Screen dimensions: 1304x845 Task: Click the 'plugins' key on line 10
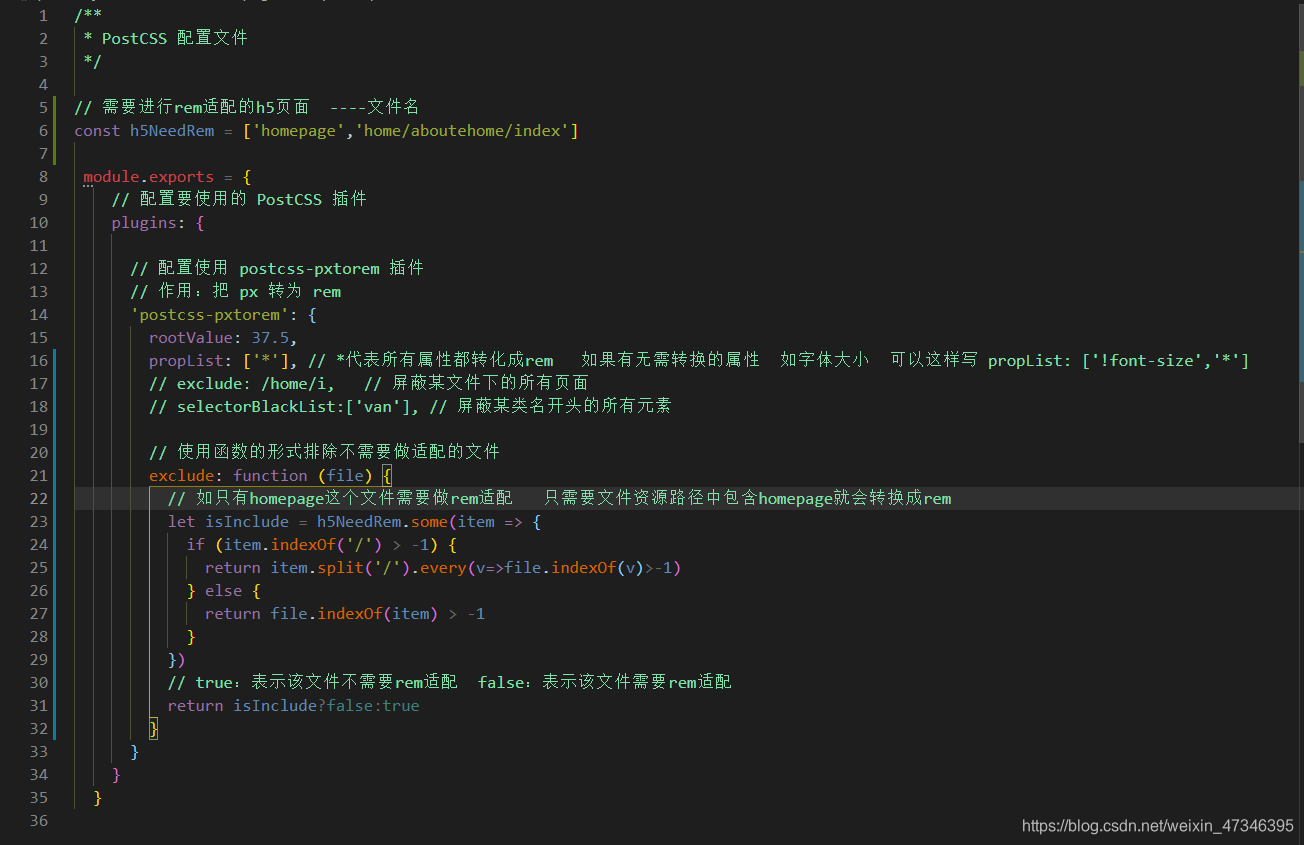144,223
